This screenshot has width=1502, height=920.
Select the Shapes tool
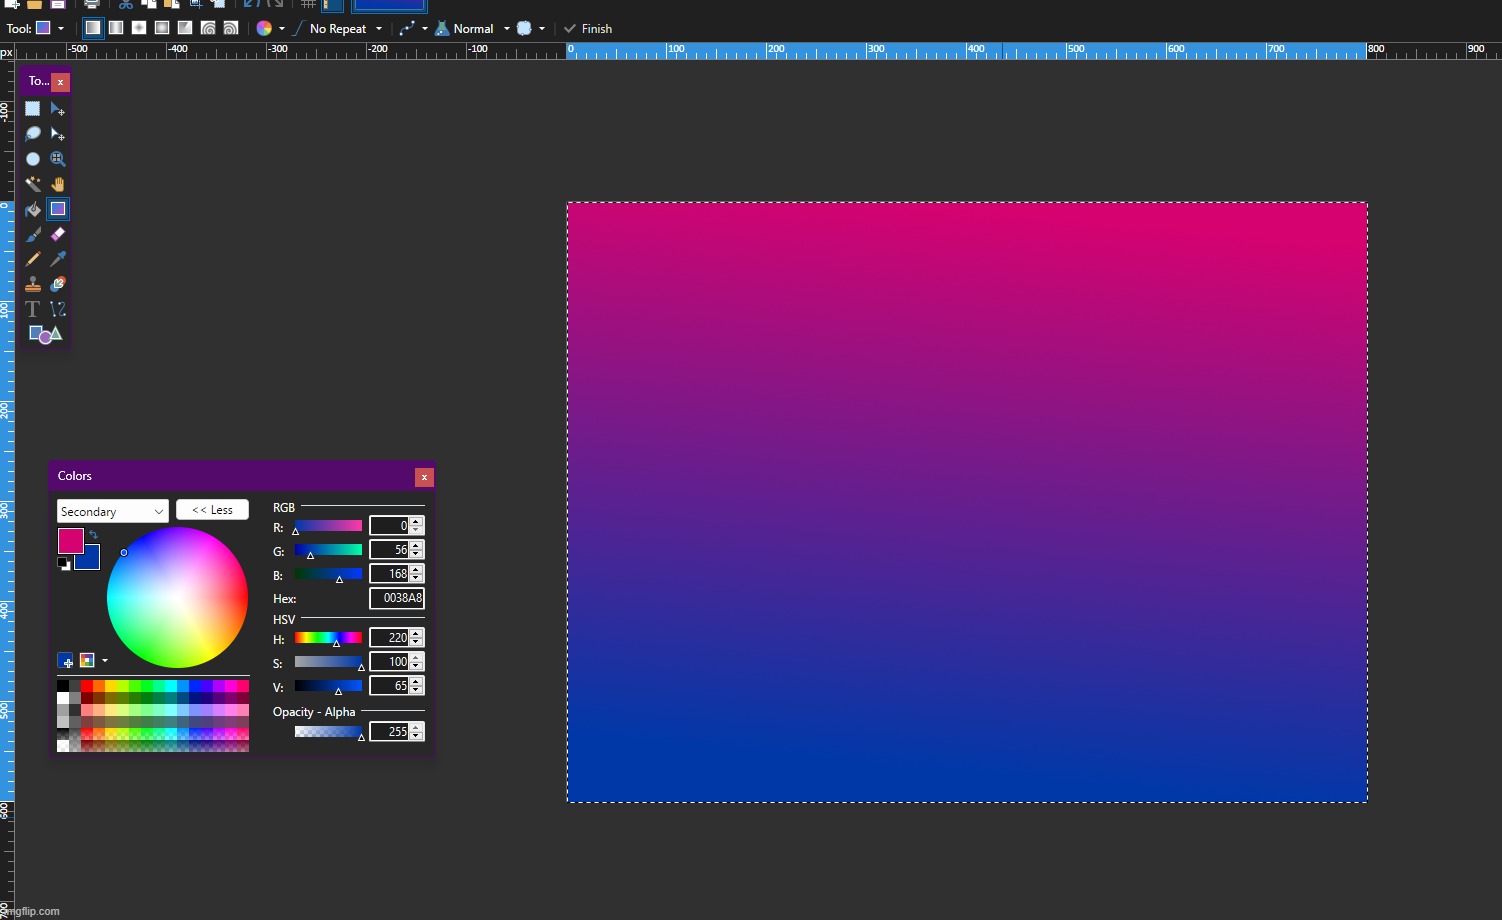45,334
